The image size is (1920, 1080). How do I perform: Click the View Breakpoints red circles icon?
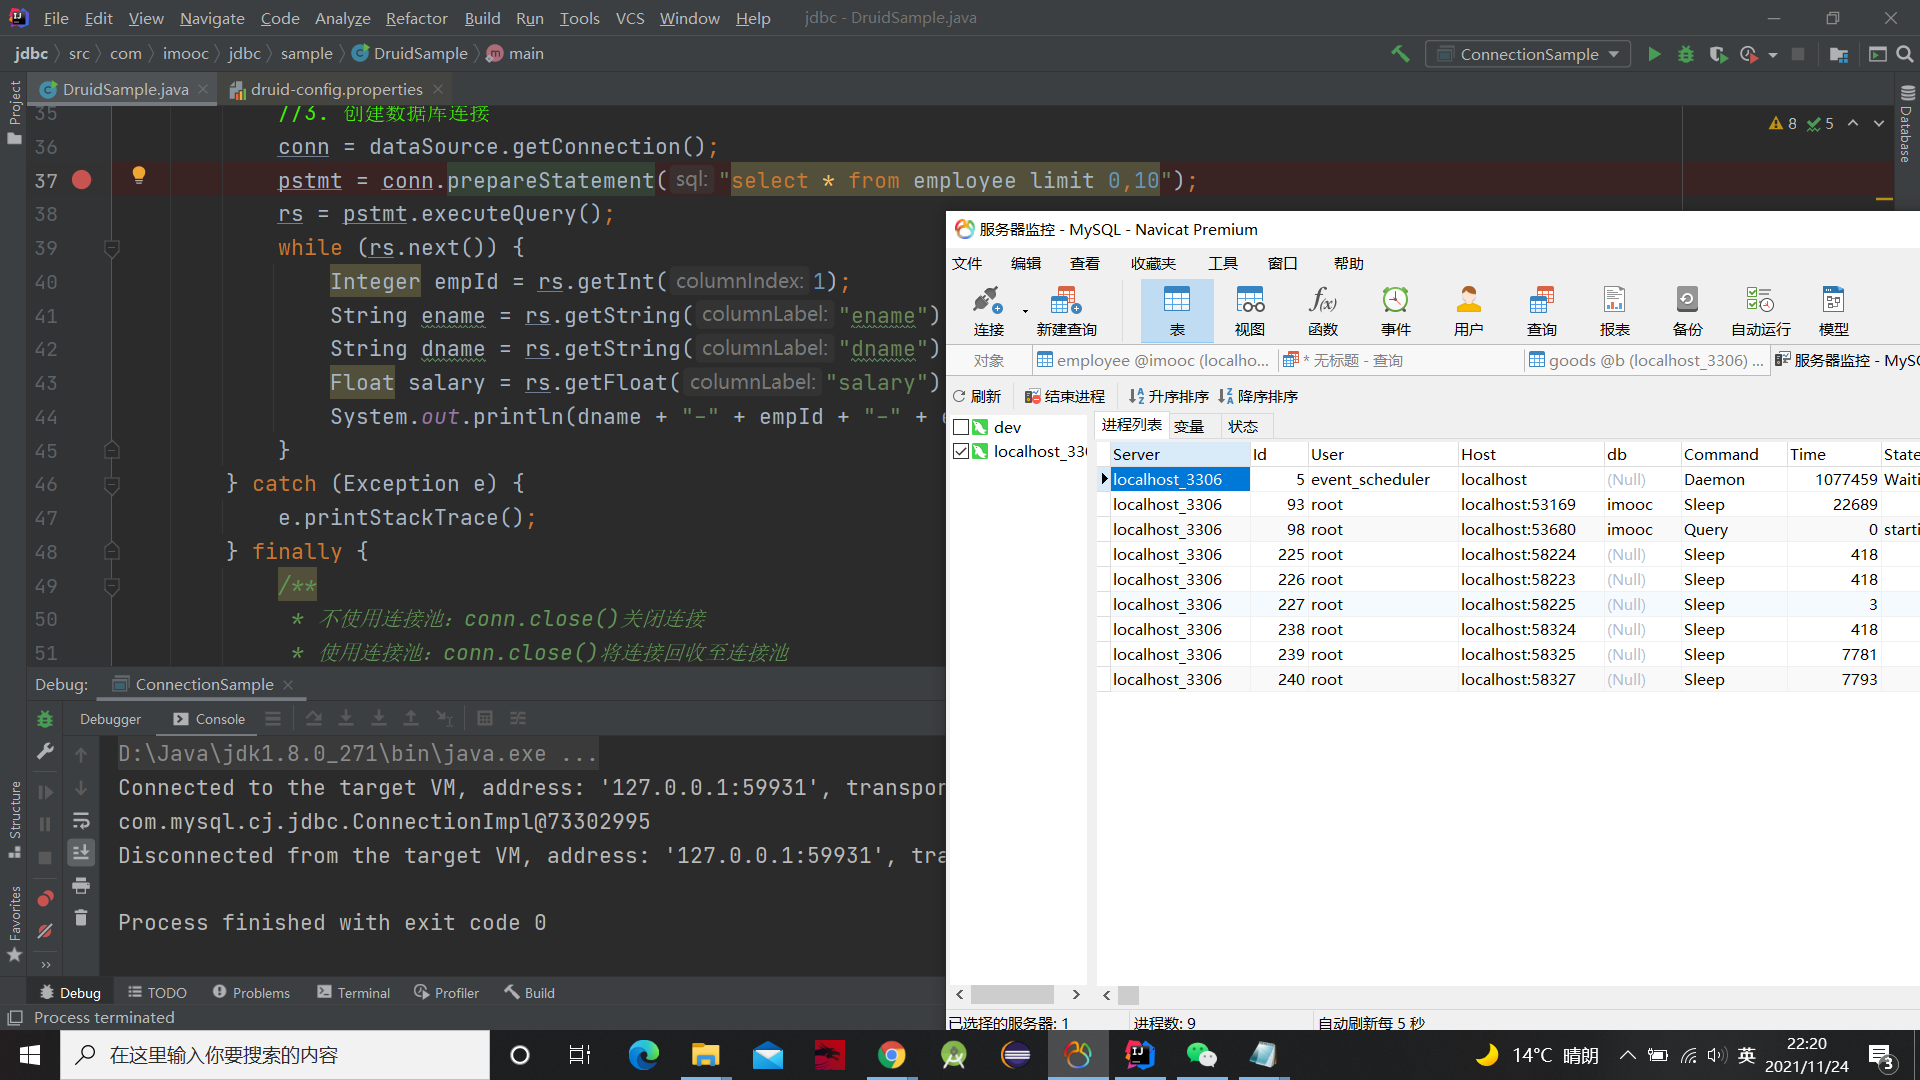click(x=45, y=898)
